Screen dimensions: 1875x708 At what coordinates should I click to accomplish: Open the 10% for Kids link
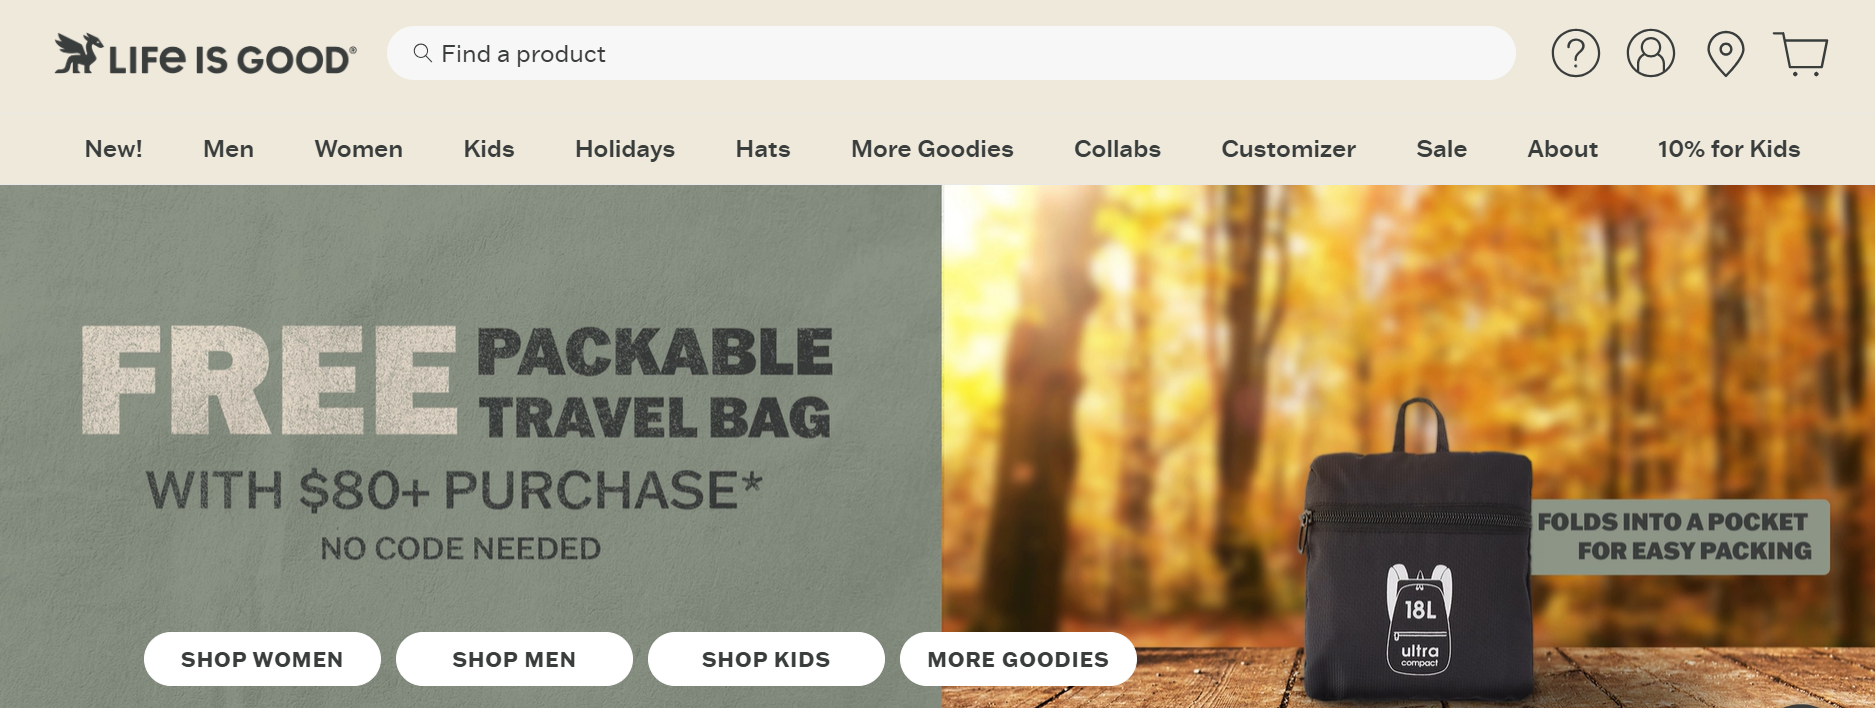pyautogui.click(x=1728, y=149)
